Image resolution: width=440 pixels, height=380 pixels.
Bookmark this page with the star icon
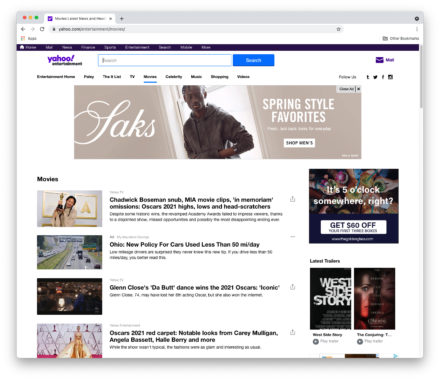pyautogui.click(x=338, y=29)
